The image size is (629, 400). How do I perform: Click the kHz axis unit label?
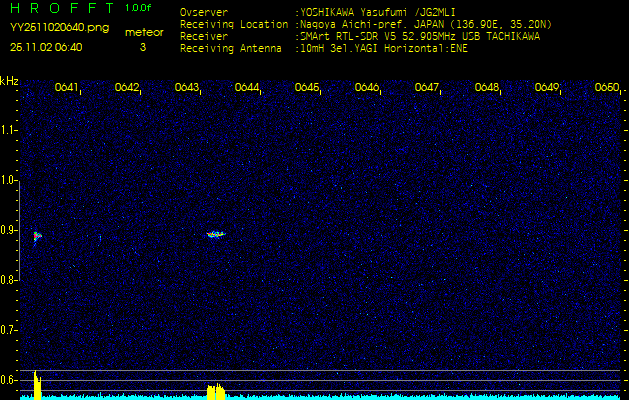tap(9, 81)
